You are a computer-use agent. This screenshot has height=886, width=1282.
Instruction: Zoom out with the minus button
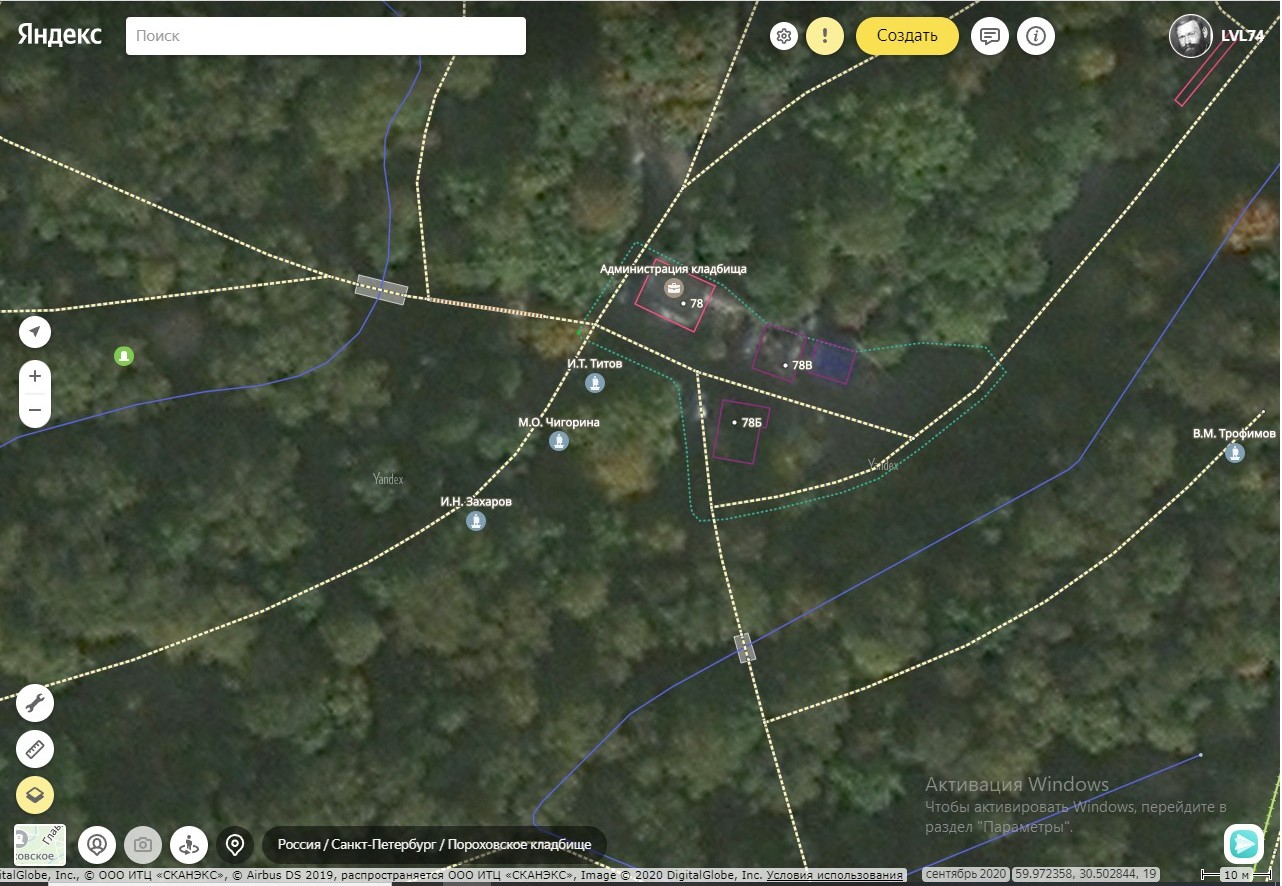pyautogui.click(x=35, y=410)
